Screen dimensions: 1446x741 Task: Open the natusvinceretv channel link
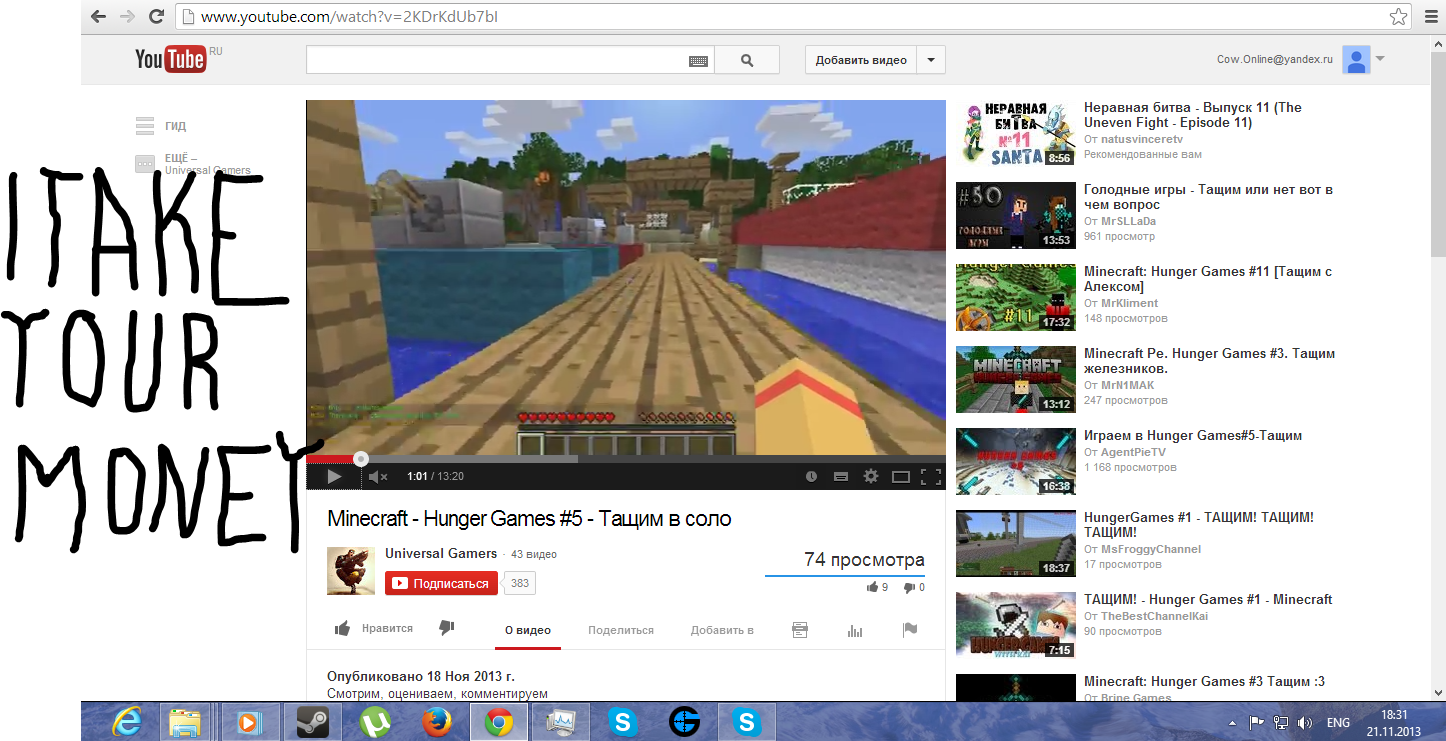pos(1142,139)
